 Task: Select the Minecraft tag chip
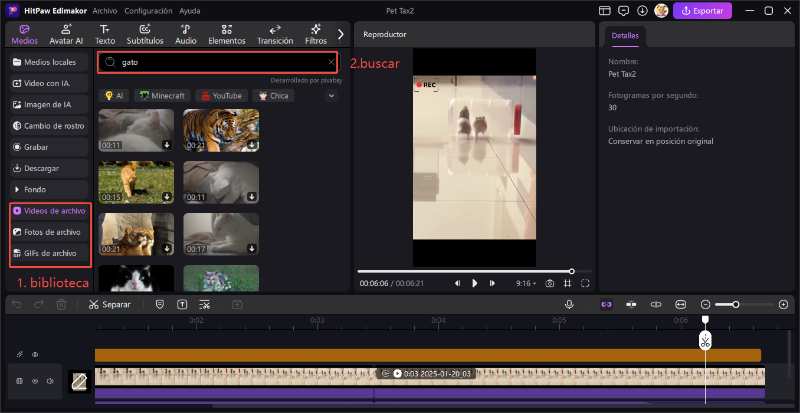click(162, 95)
